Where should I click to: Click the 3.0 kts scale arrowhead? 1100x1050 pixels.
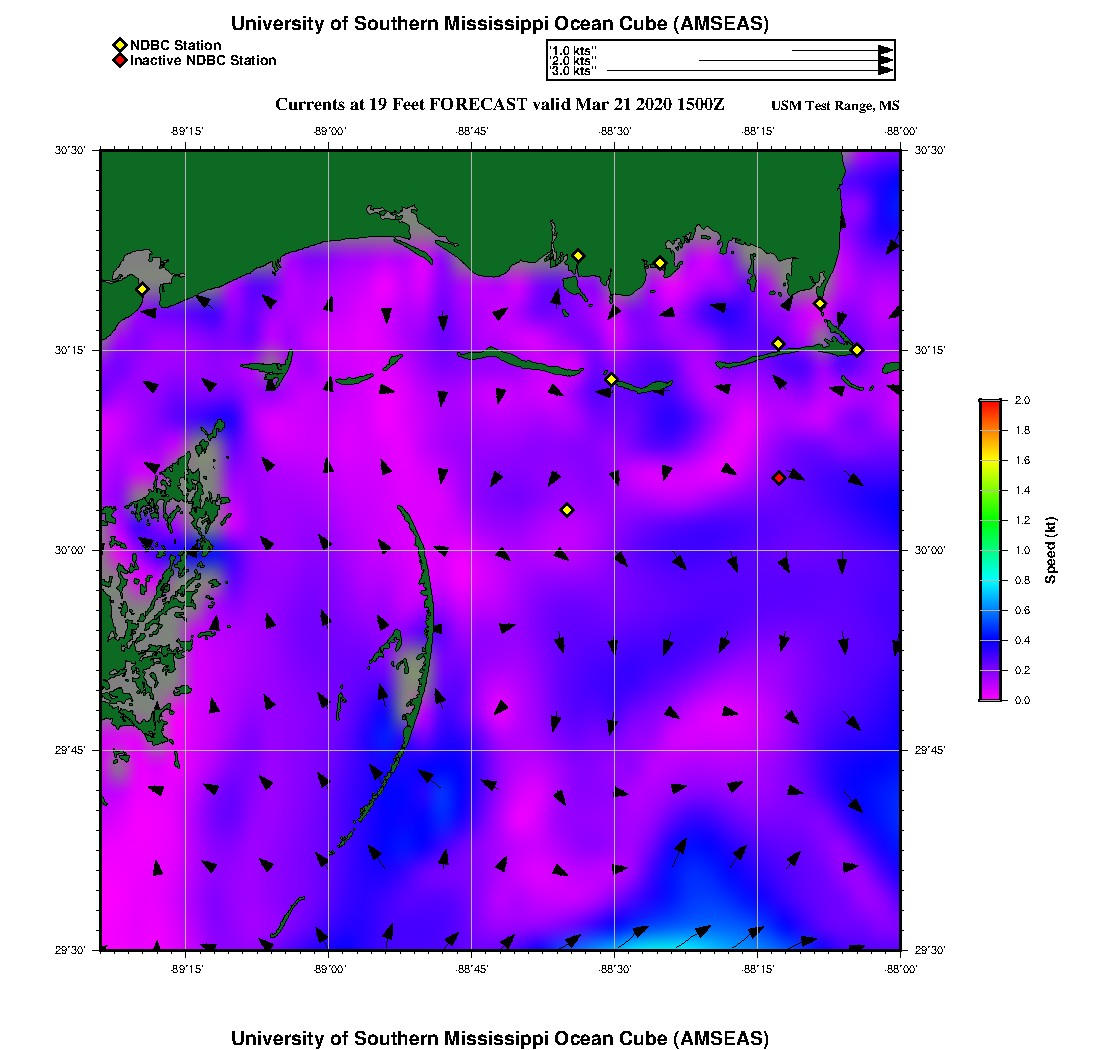(x=885, y=71)
